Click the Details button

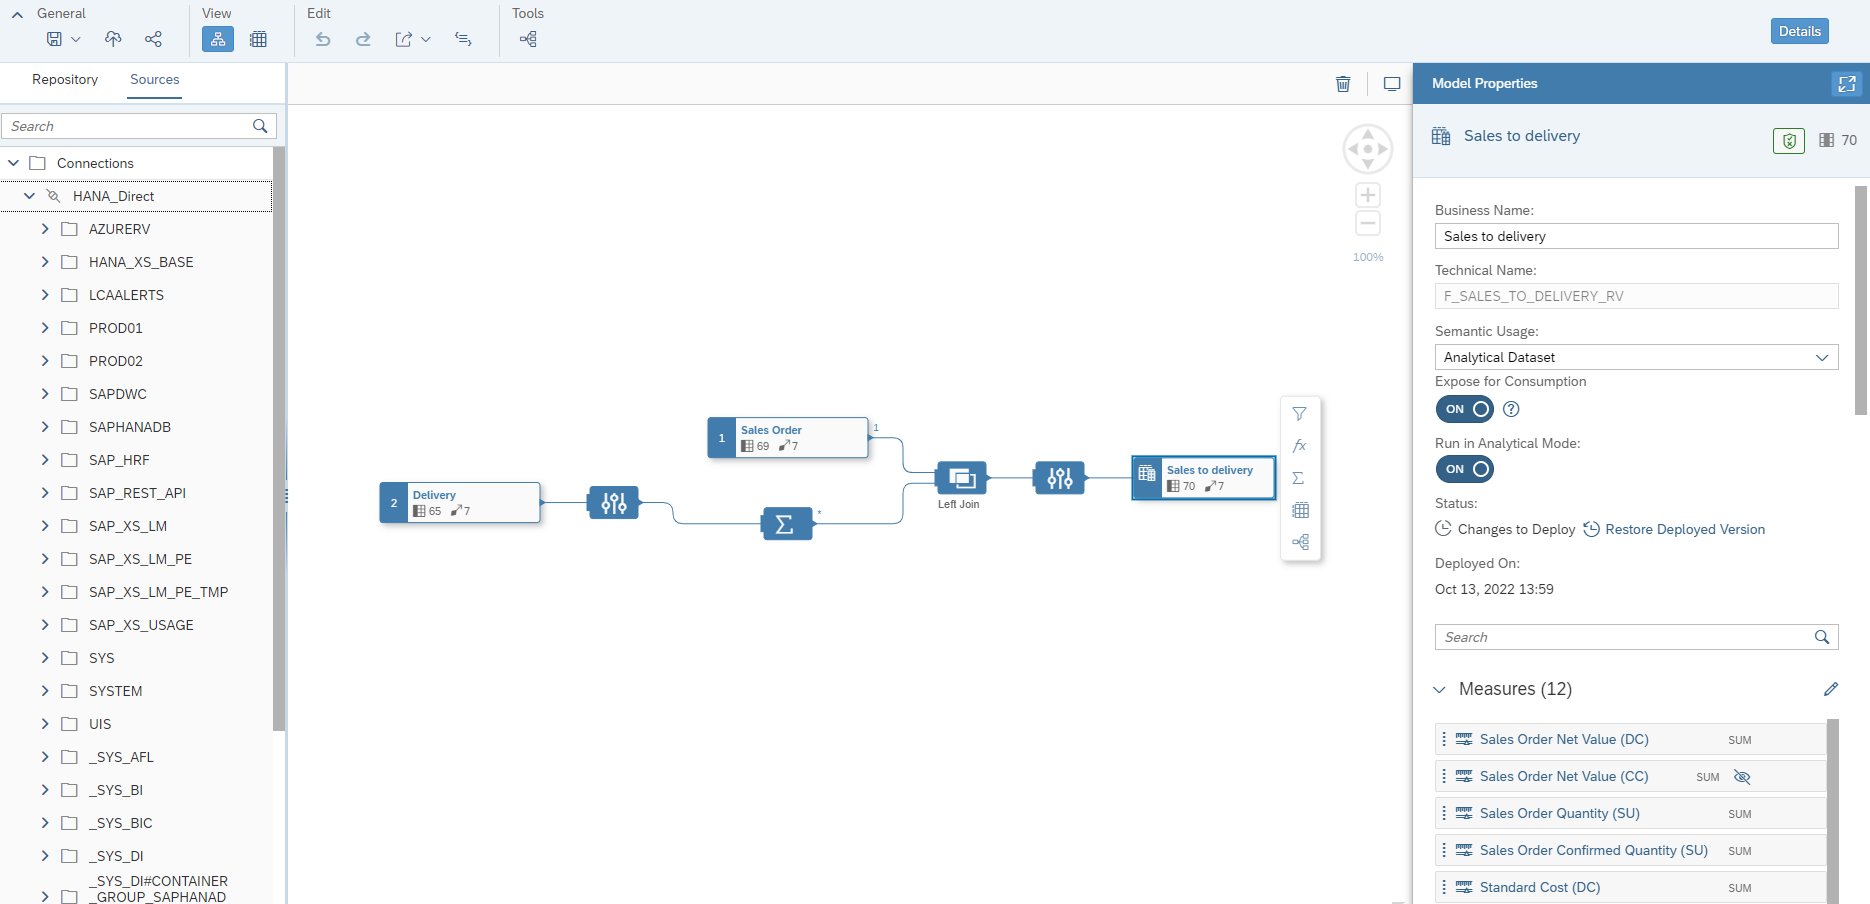(1799, 31)
